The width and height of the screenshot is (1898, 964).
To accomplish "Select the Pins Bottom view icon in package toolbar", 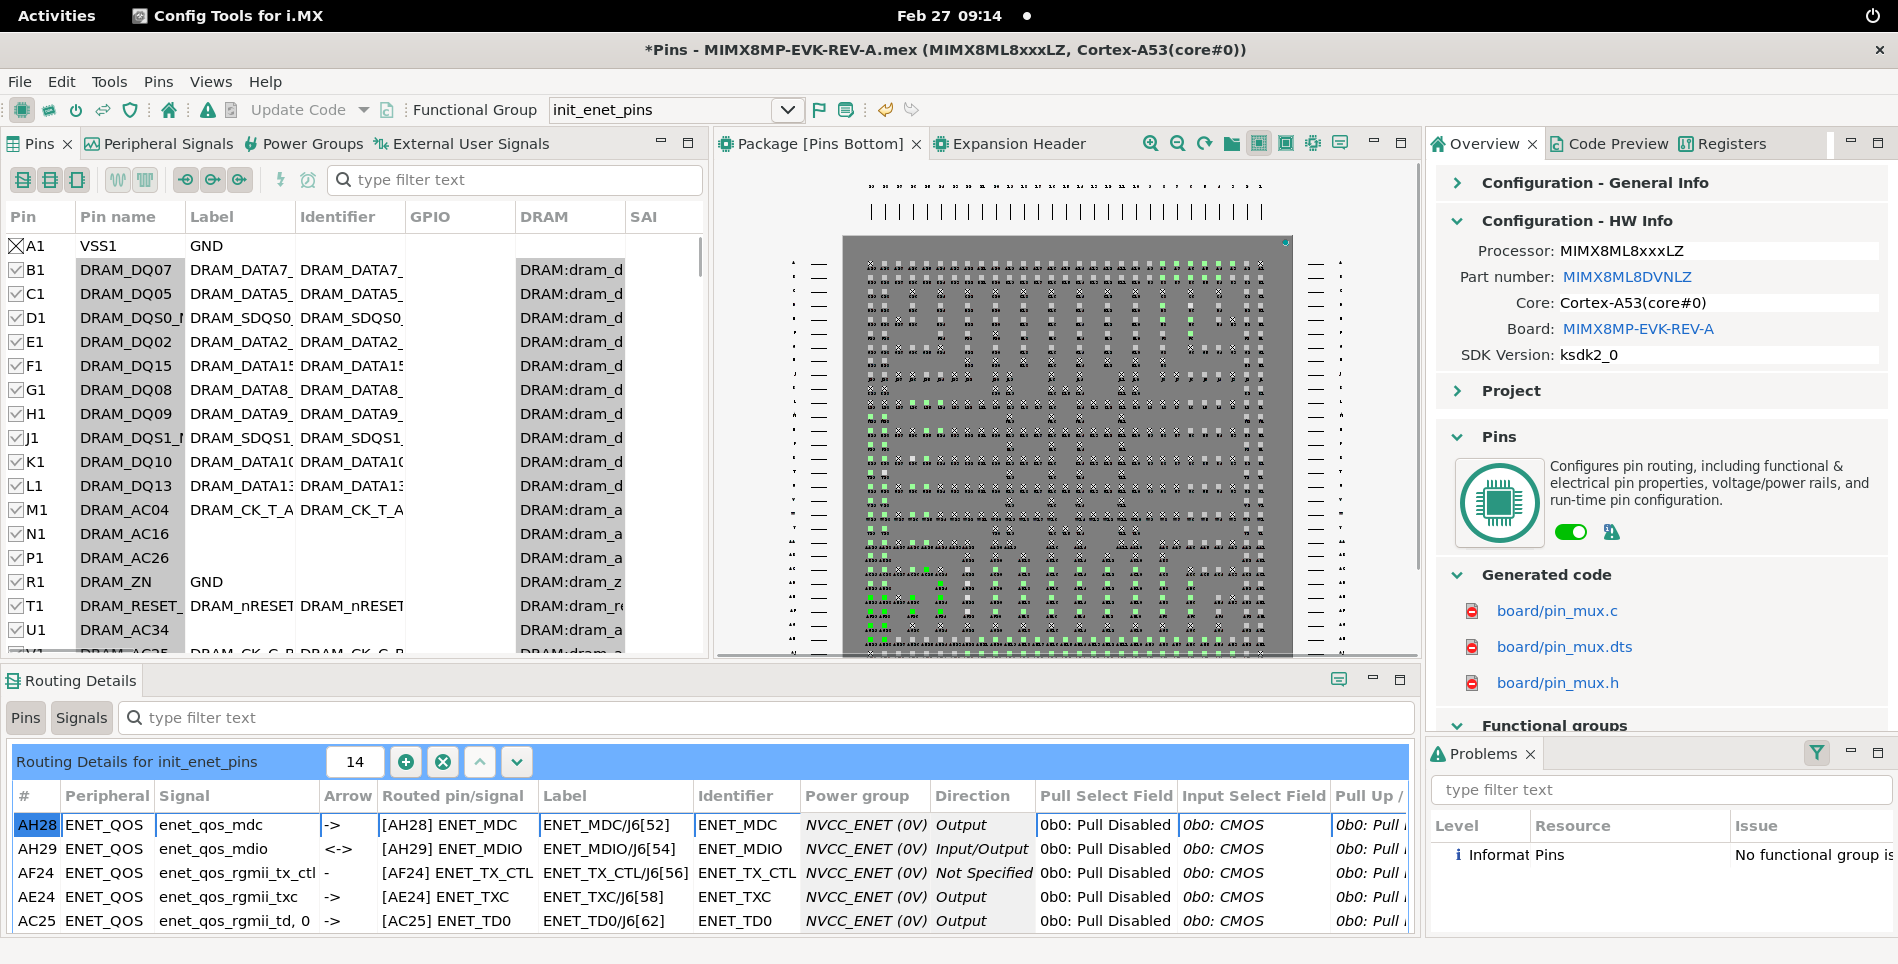I will [1259, 143].
